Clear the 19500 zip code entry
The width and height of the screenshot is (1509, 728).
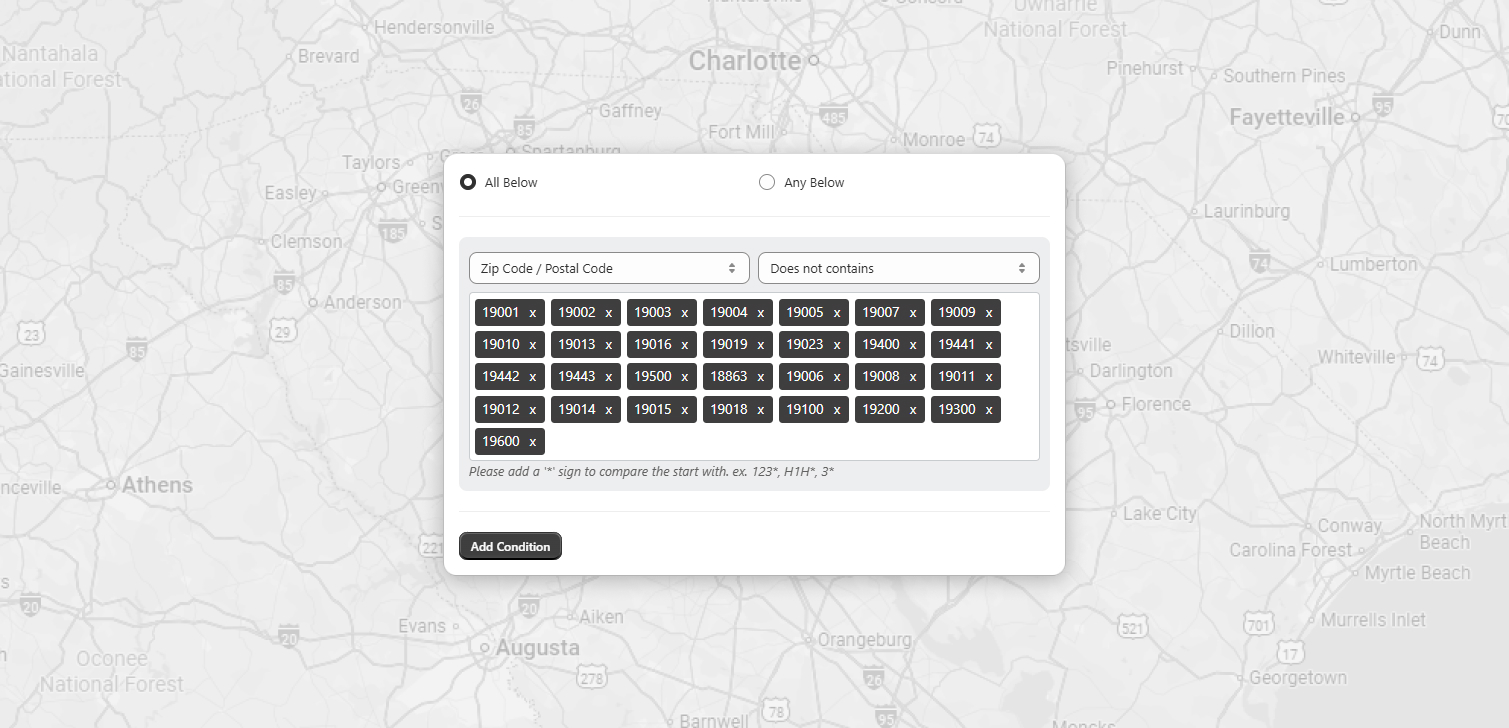click(683, 376)
